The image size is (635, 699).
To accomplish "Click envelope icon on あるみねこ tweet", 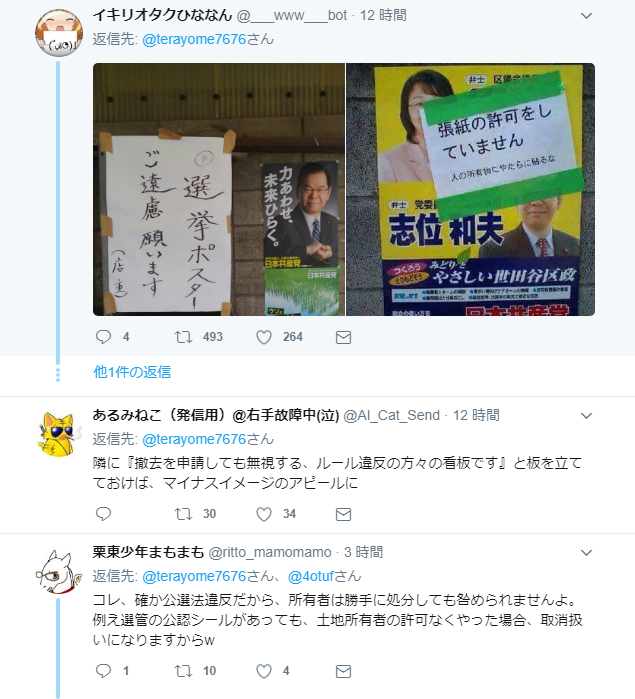I will click(343, 514).
